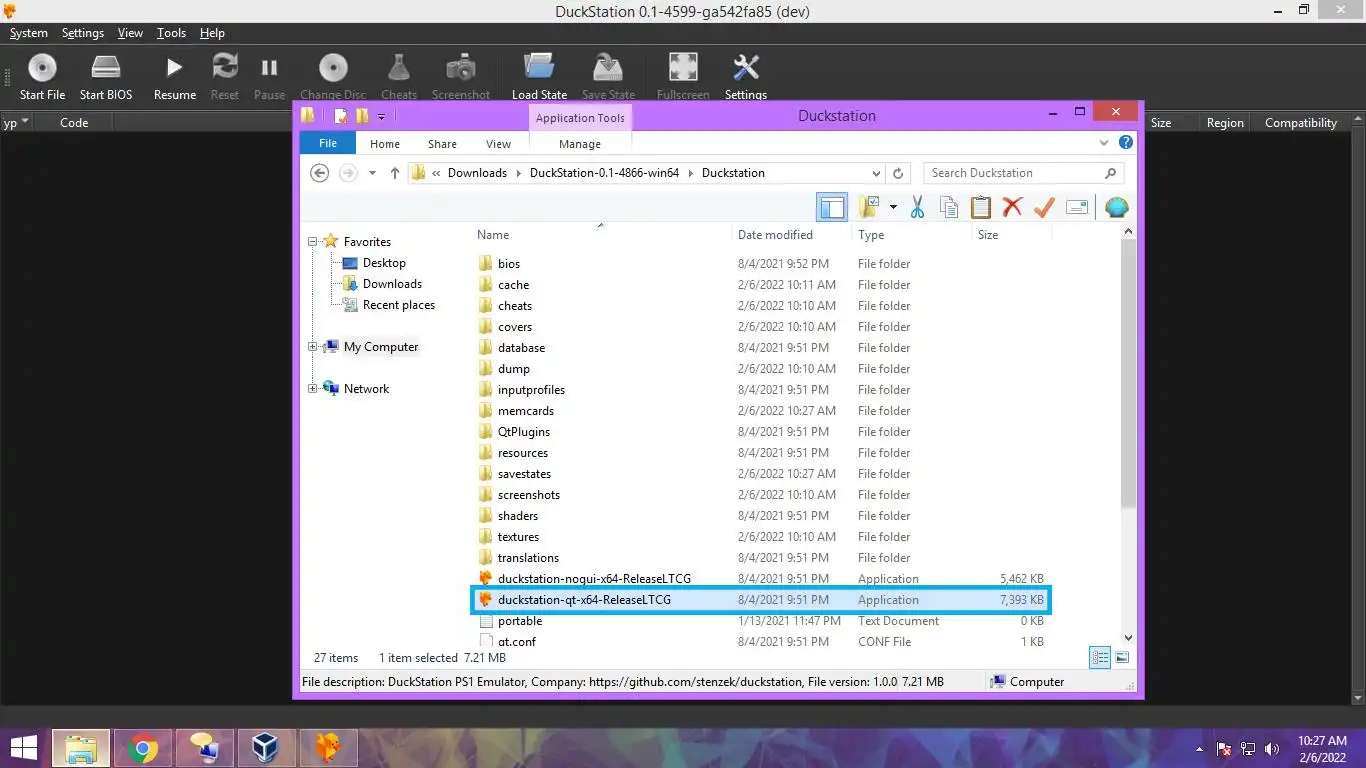The height and width of the screenshot is (768, 1366).
Task: Collapse the Favorites tree node
Action: [x=313, y=242]
